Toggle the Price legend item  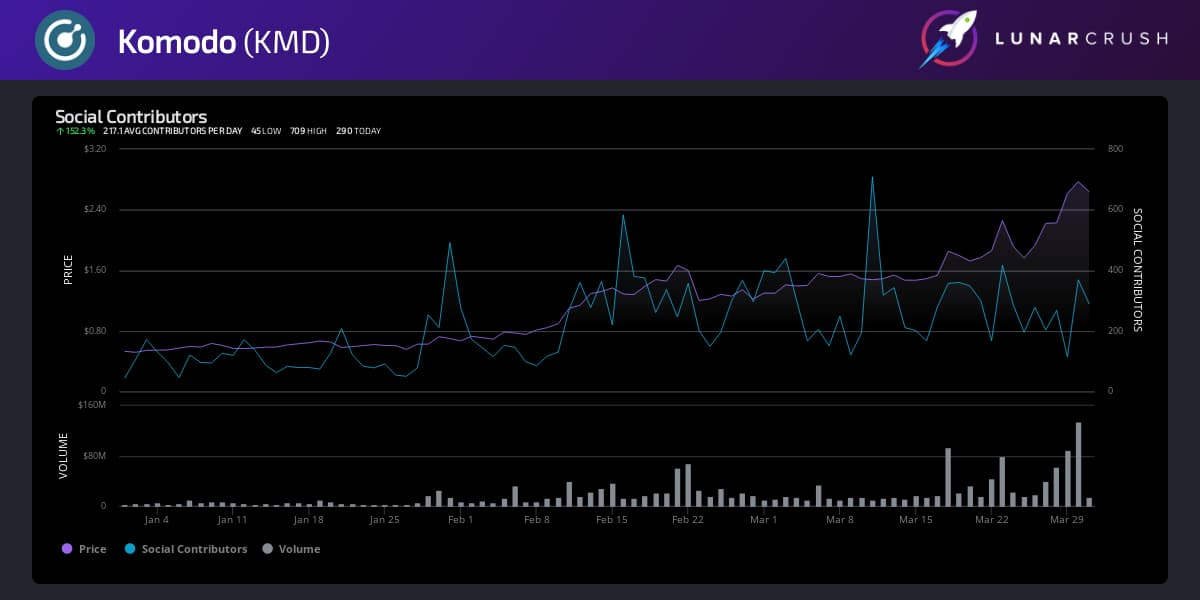click(x=84, y=549)
